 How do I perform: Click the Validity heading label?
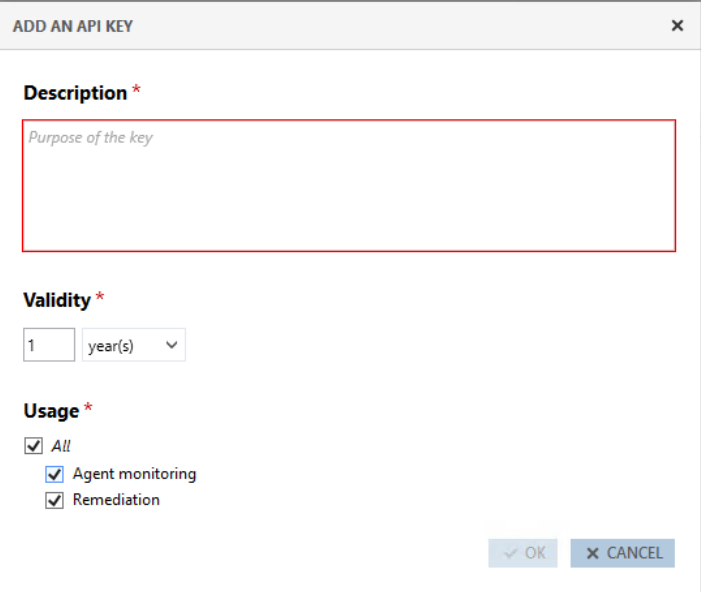point(57,300)
